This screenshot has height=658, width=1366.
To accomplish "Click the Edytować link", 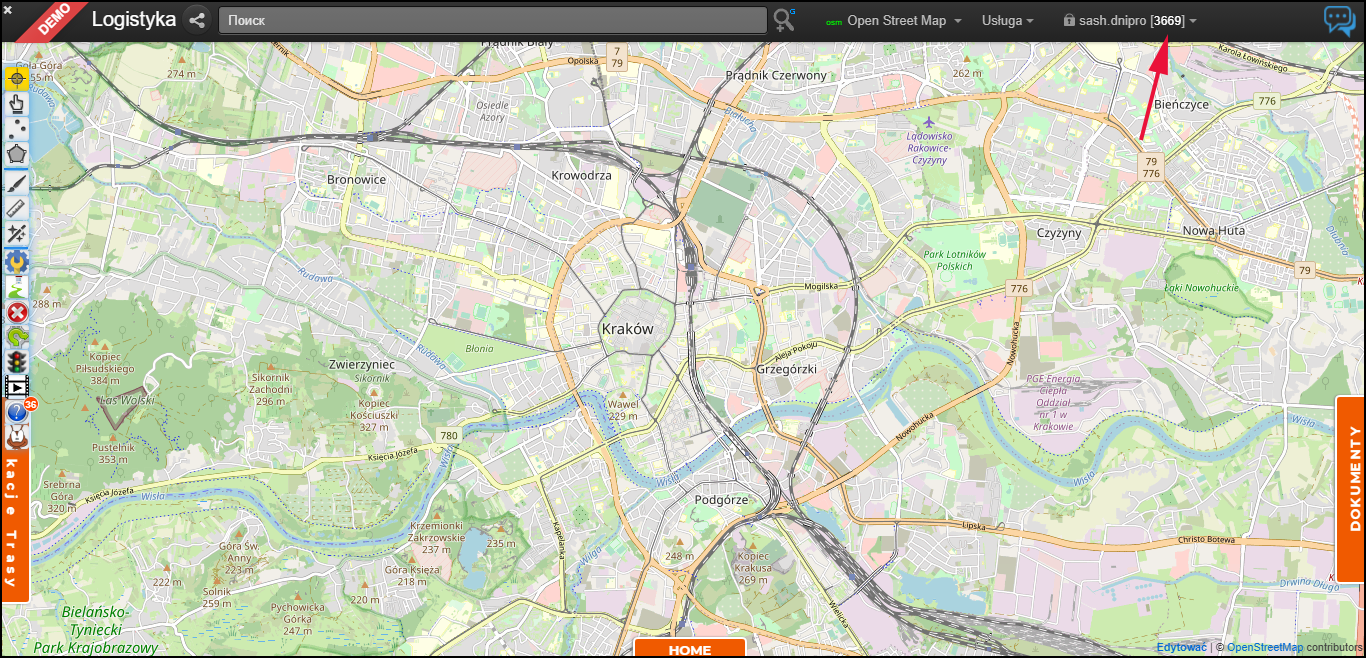I will coord(1181,648).
